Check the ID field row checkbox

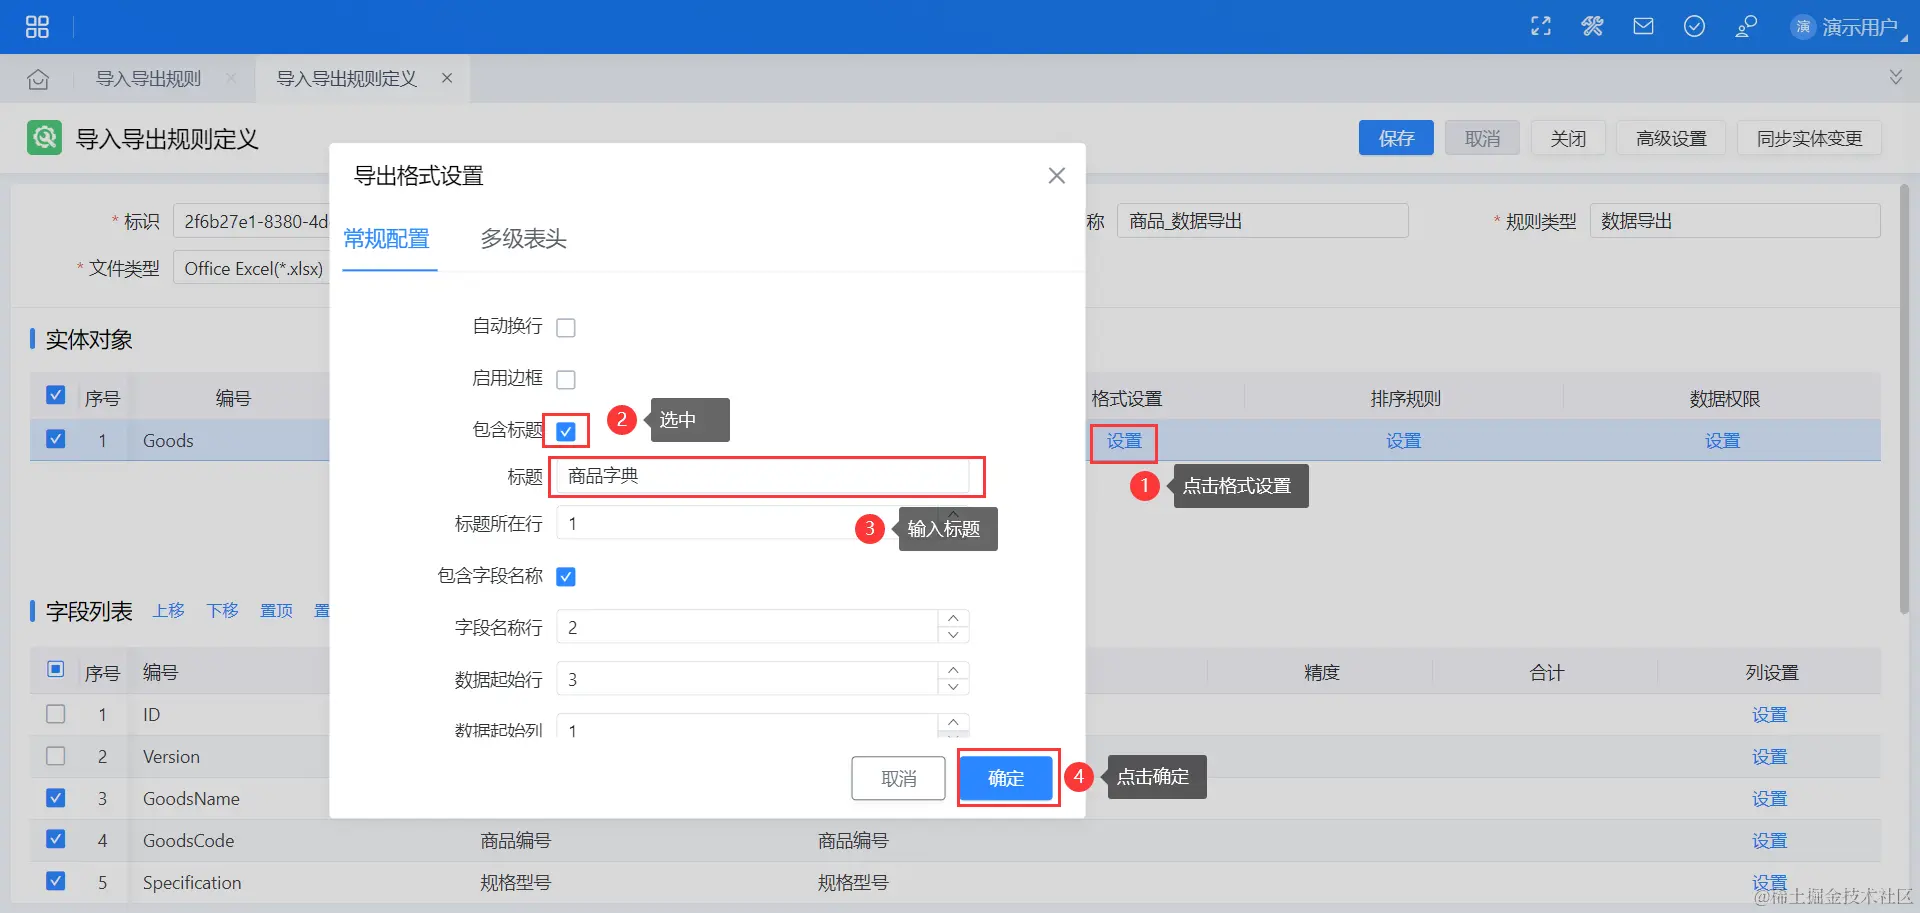point(56,714)
